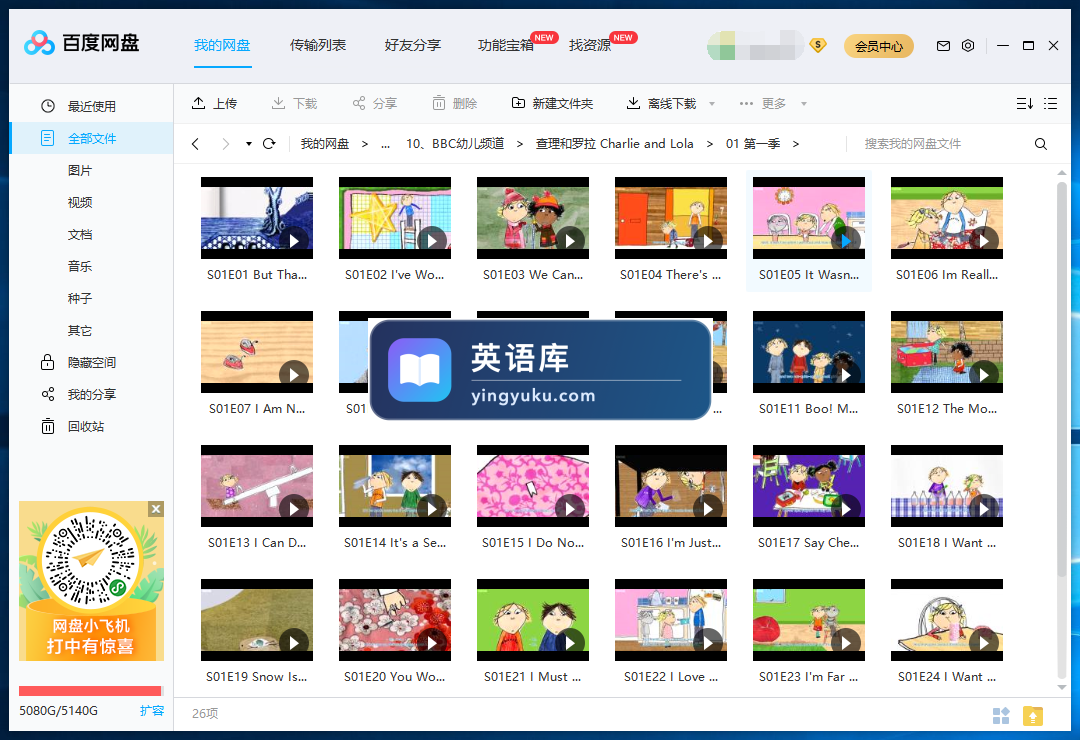
Task: Close the QR code ad banner
Action: tap(156, 509)
